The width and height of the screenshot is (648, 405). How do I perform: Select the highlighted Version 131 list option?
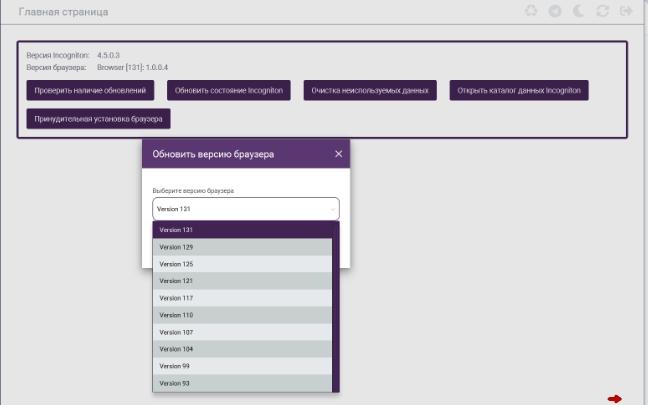coord(242,230)
